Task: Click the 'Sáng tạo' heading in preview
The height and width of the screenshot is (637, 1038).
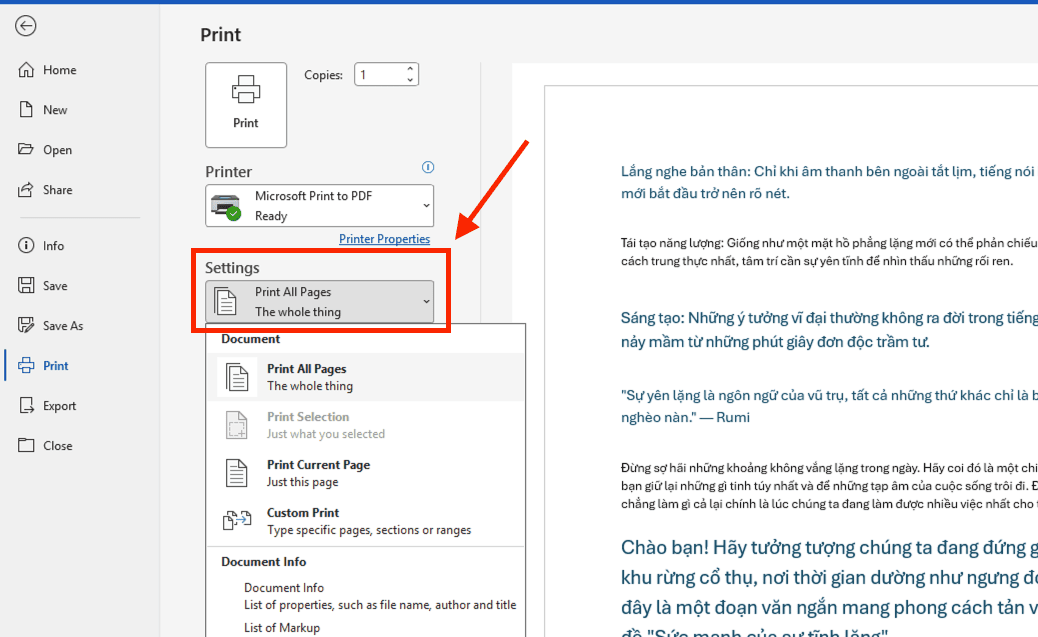Action: click(x=829, y=330)
